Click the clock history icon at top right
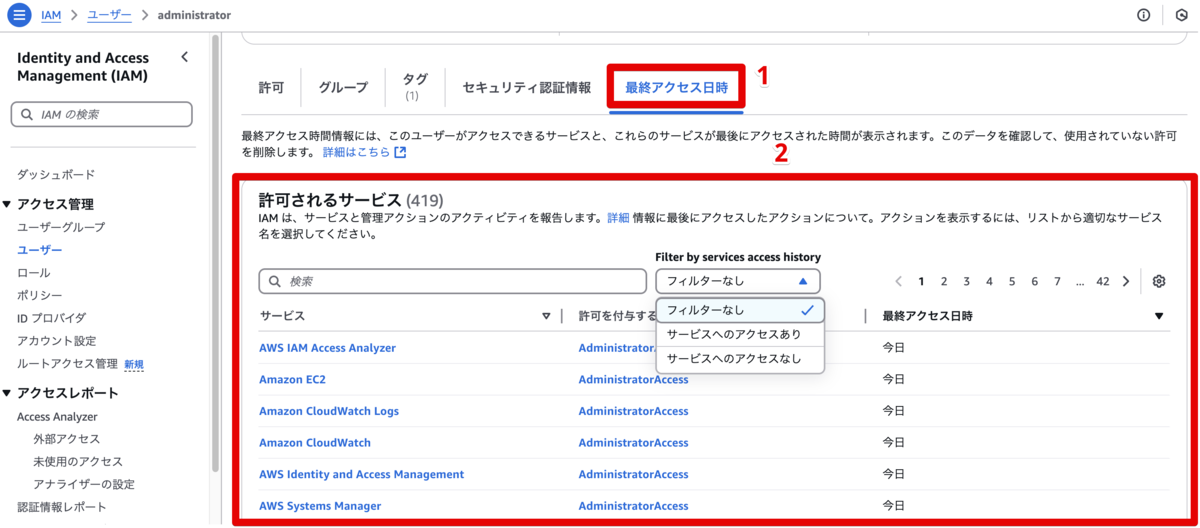Viewport: 1200px width, 528px height. [x=1182, y=15]
